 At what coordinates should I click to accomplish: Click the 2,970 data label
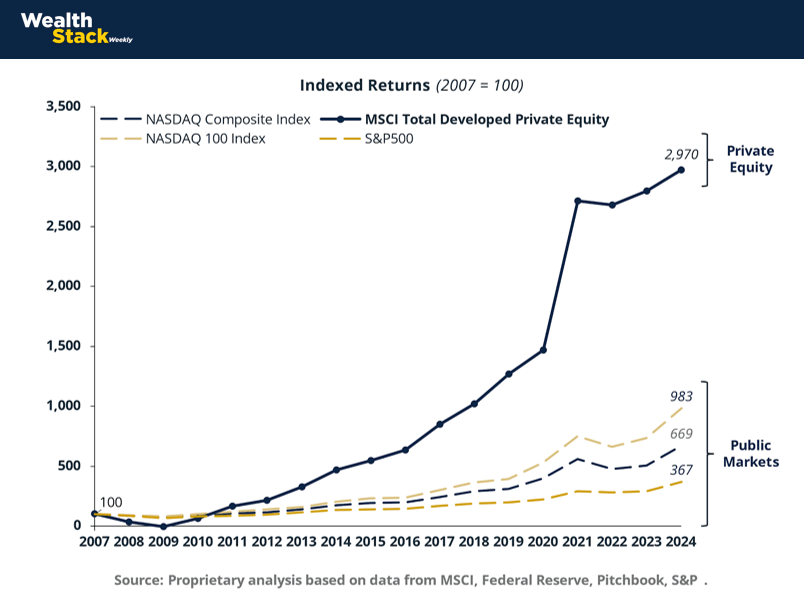coord(681,154)
